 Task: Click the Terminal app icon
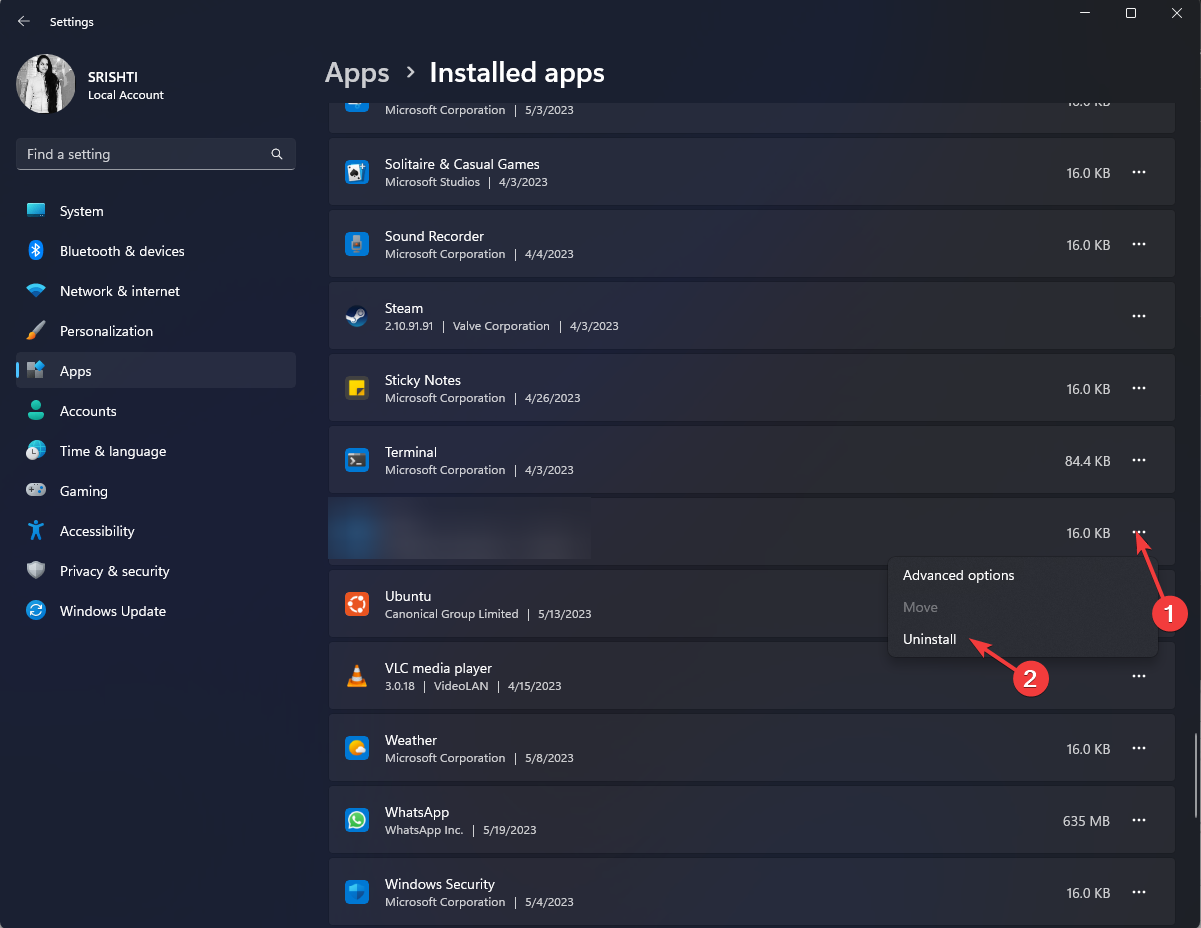tap(357, 460)
